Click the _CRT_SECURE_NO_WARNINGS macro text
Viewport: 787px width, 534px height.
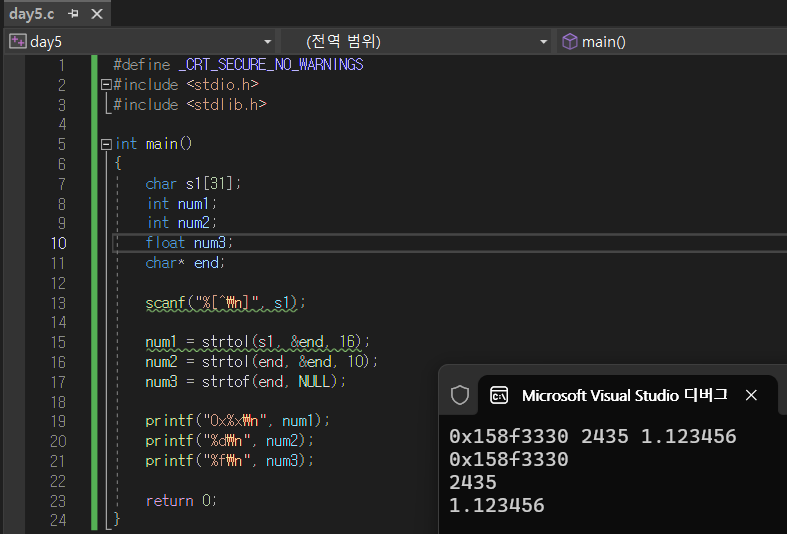[271, 65]
